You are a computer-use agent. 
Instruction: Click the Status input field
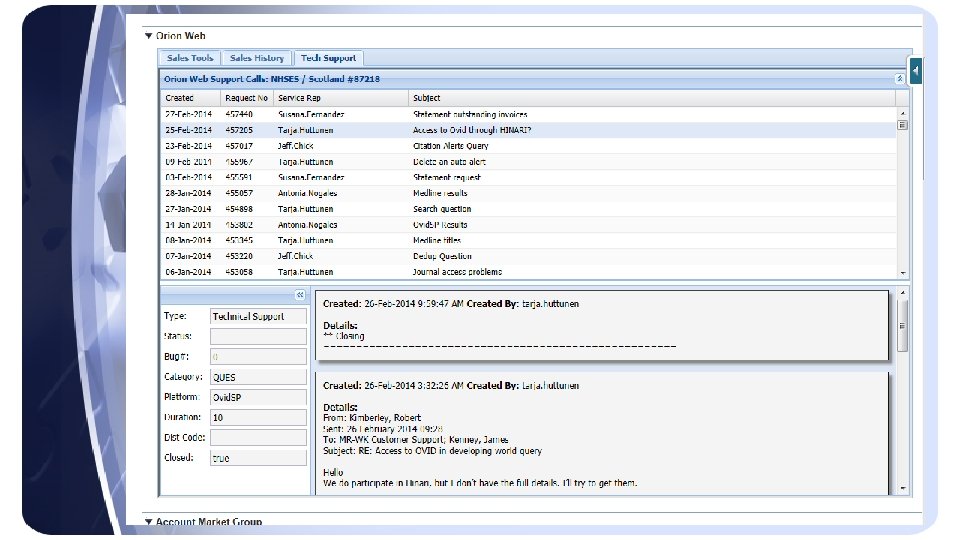click(x=258, y=337)
